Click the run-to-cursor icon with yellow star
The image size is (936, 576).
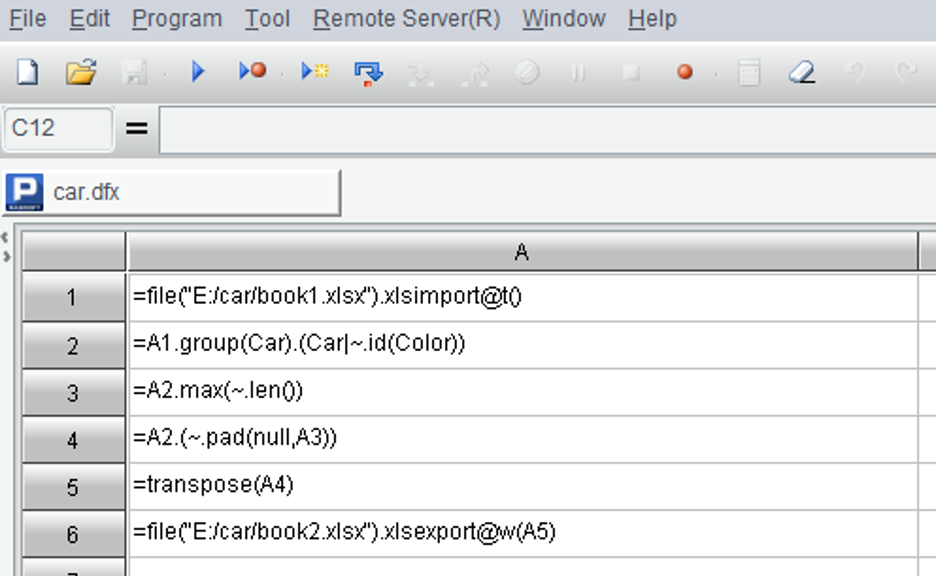pyautogui.click(x=315, y=72)
